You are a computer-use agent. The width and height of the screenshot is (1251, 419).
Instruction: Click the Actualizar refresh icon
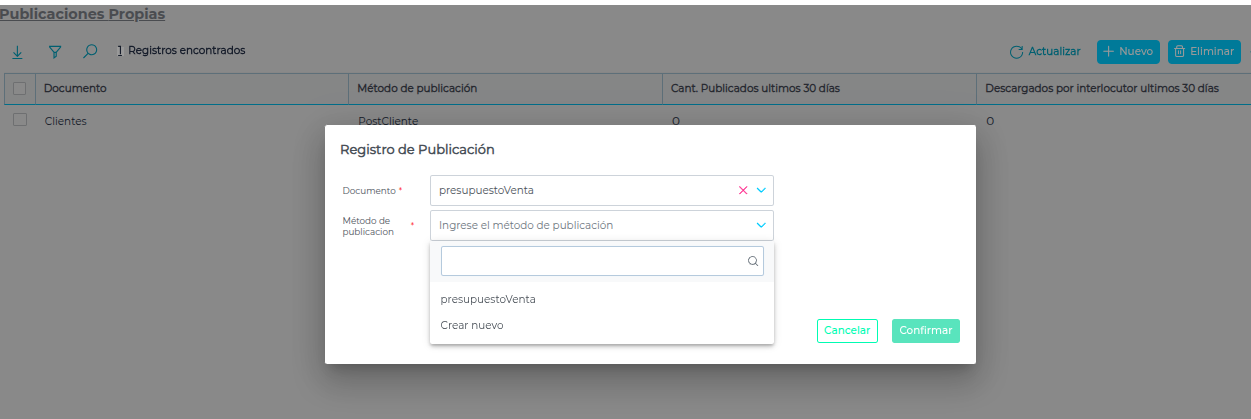pos(1016,52)
